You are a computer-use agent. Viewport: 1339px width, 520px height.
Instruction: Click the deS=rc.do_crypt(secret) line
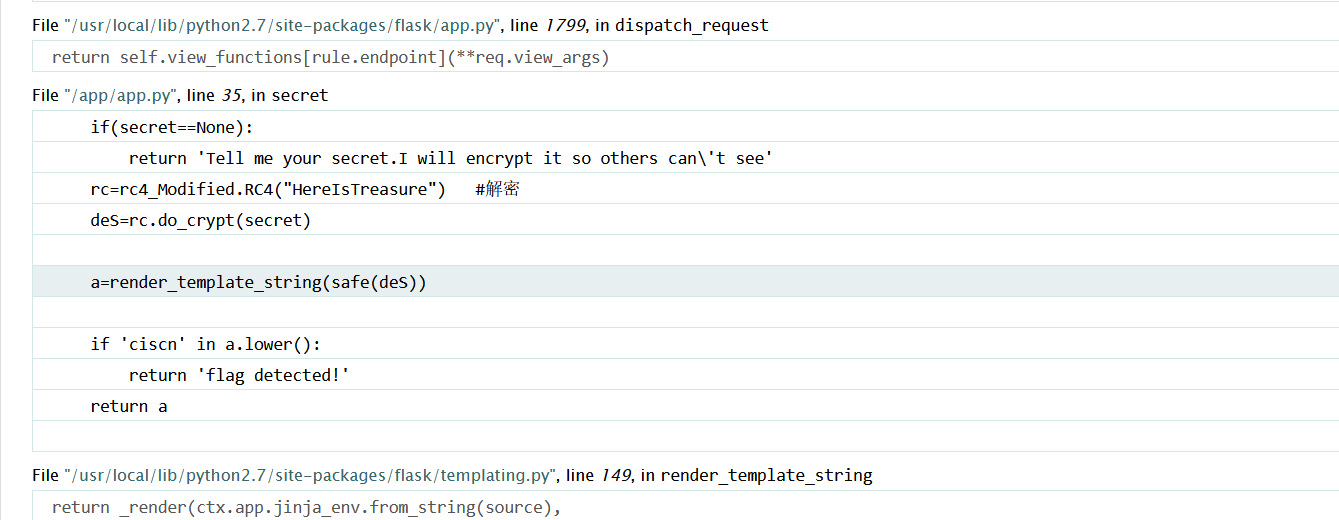pyautogui.click(x=685, y=220)
